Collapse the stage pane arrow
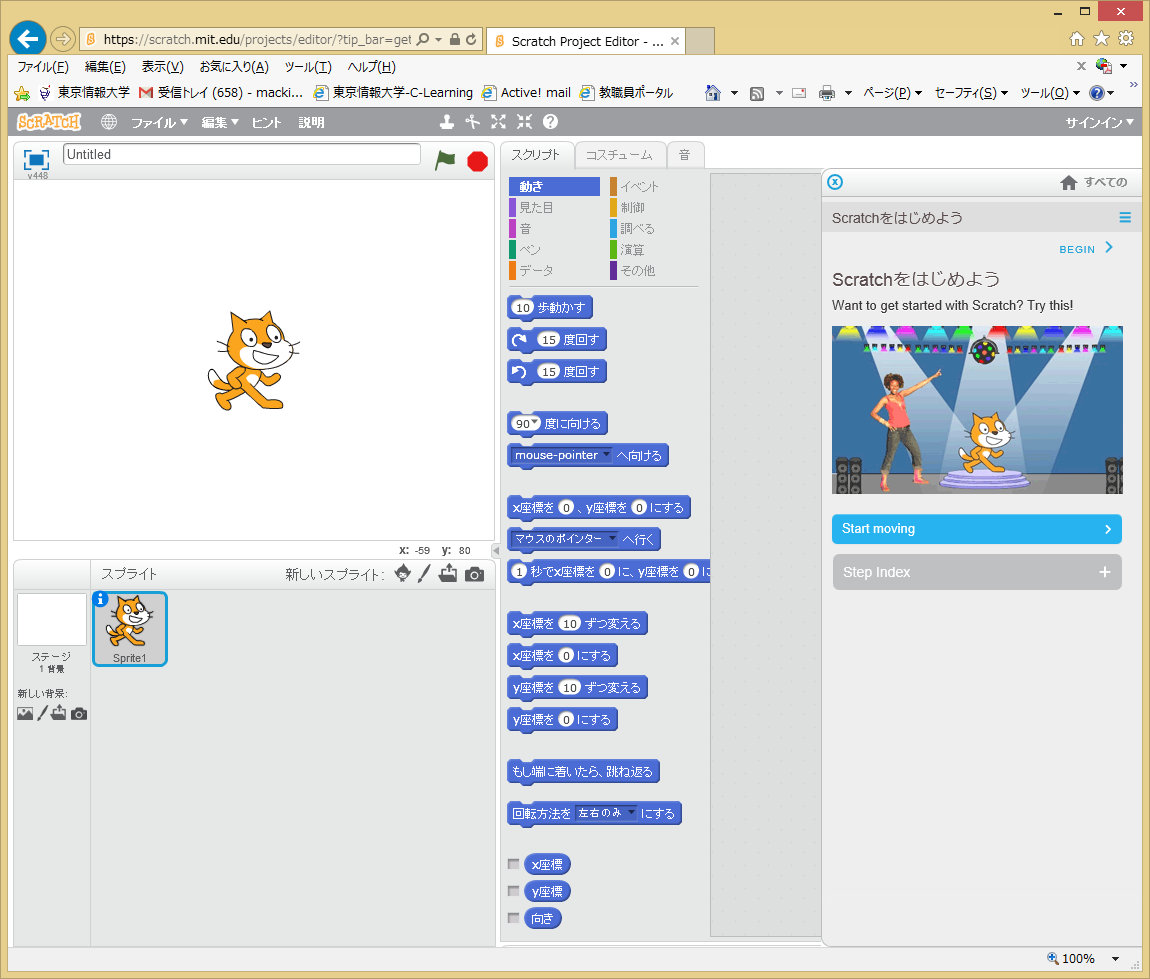Viewport: 1150px width, 979px height. coord(496,550)
